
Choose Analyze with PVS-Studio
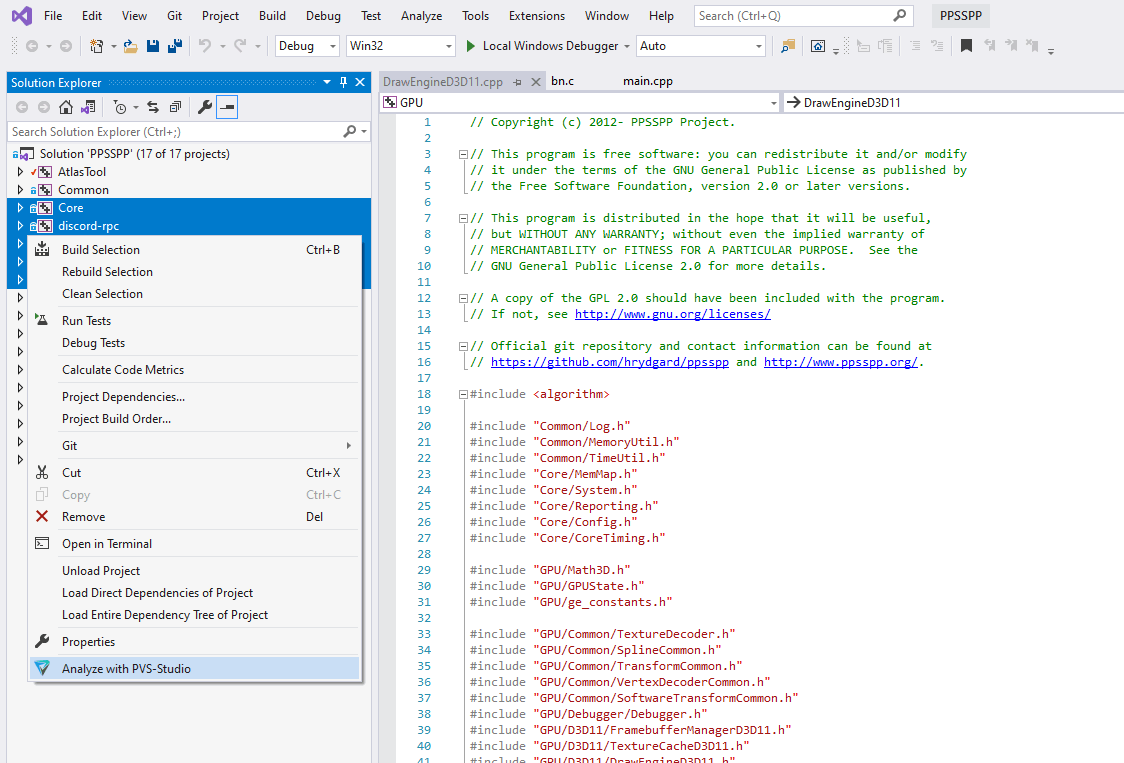click(x=194, y=668)
